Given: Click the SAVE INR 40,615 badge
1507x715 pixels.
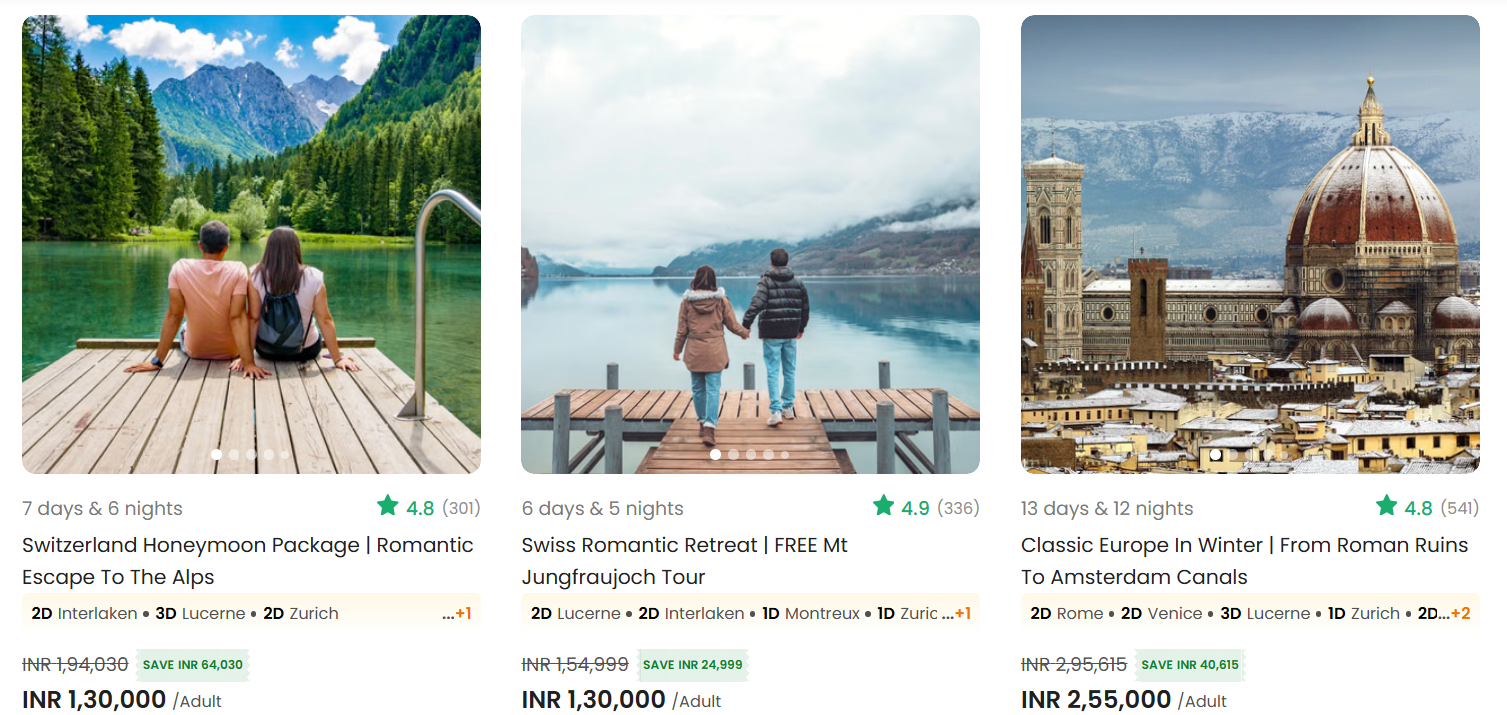Looking at the screenshot, I should (1190, 665).
